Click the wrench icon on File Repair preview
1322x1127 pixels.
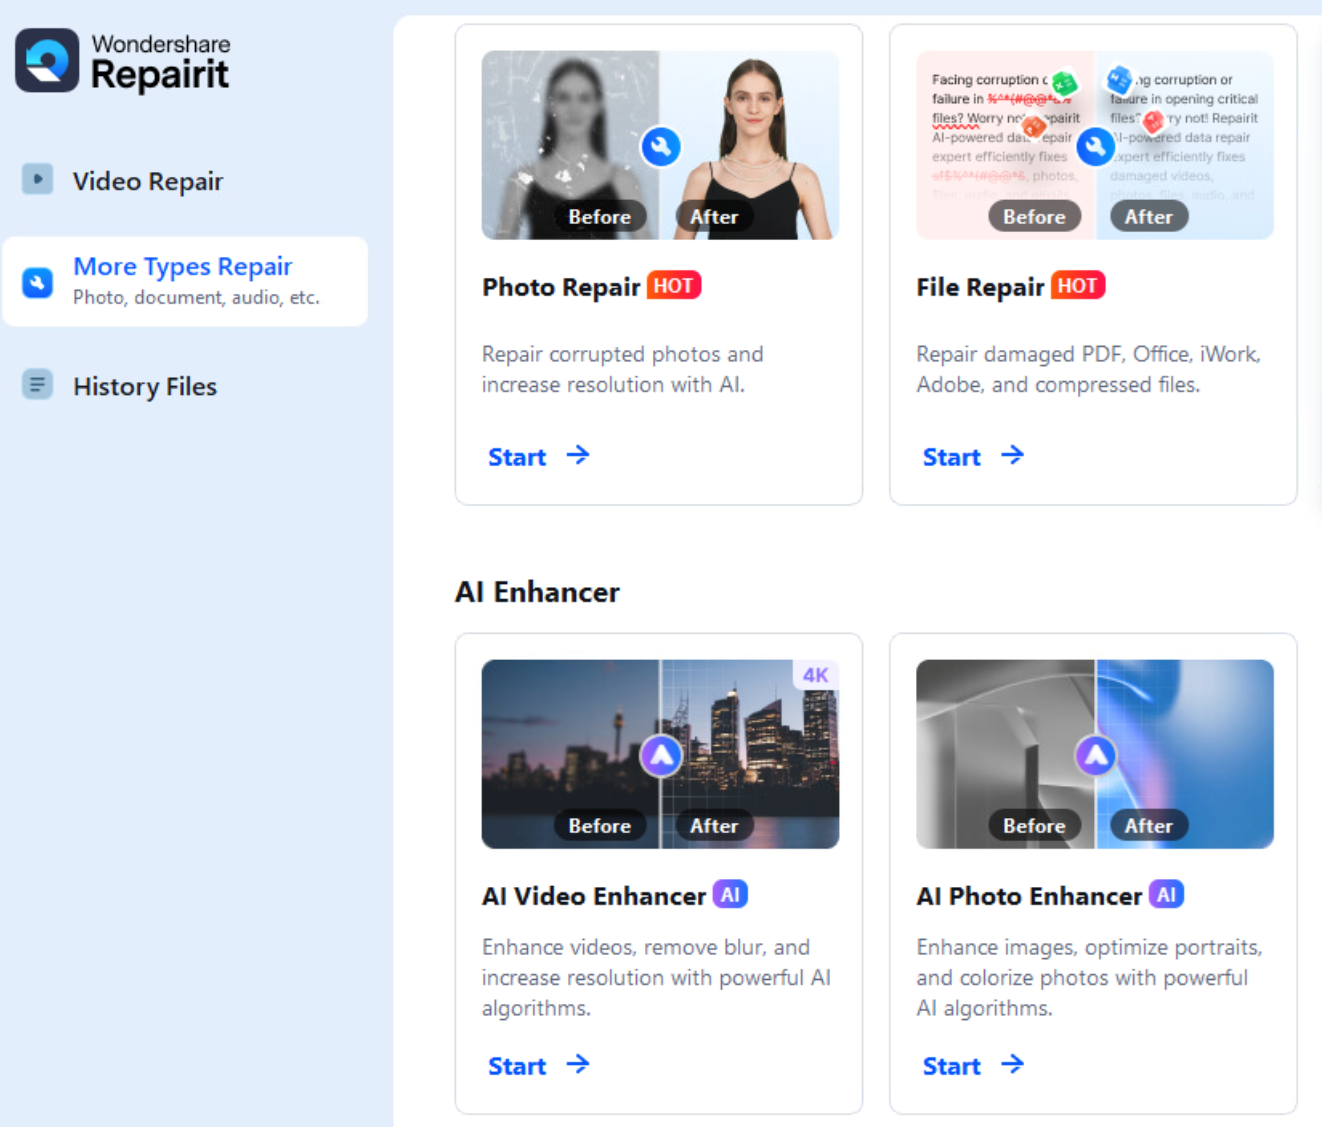tap(1096, 147)
